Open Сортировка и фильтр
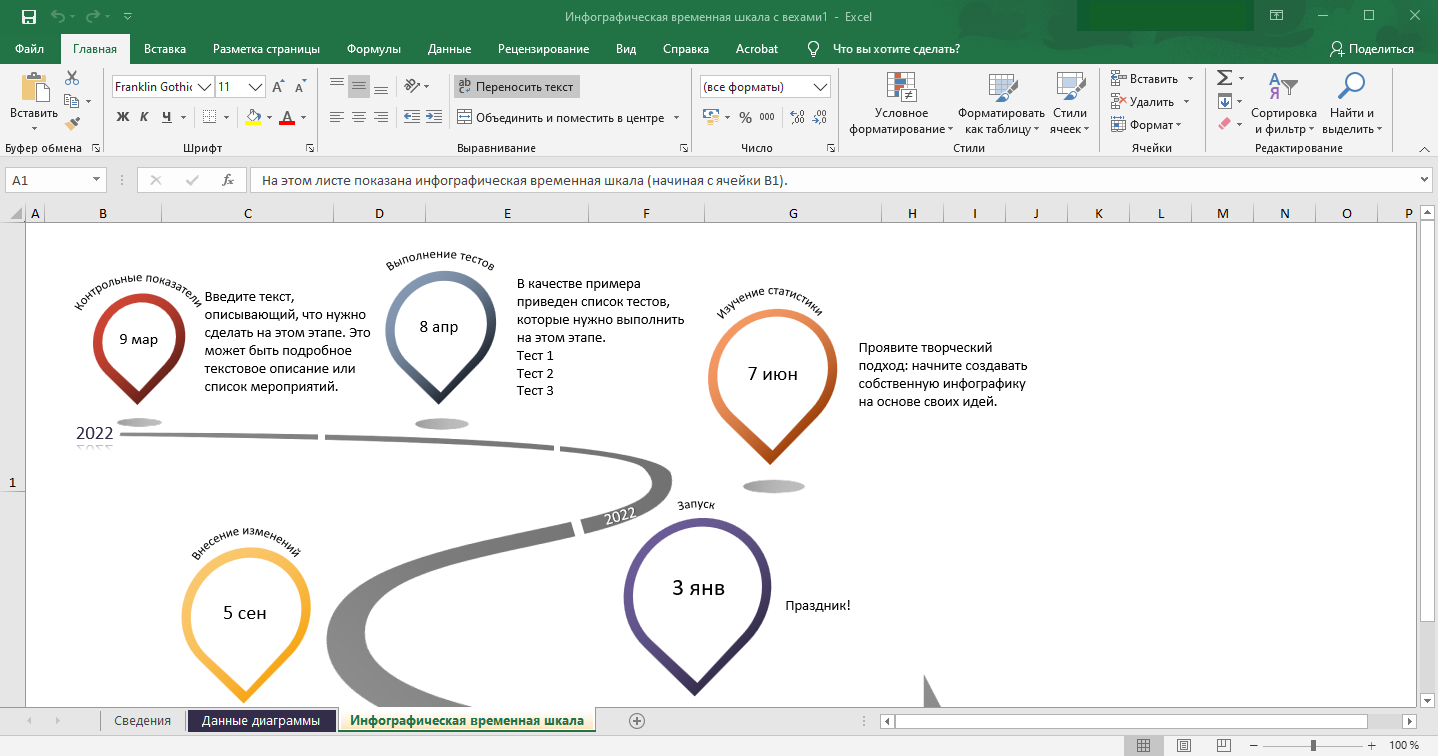Image resolution: width=1438 pixels, height=756 pixels. (1283, 104)
